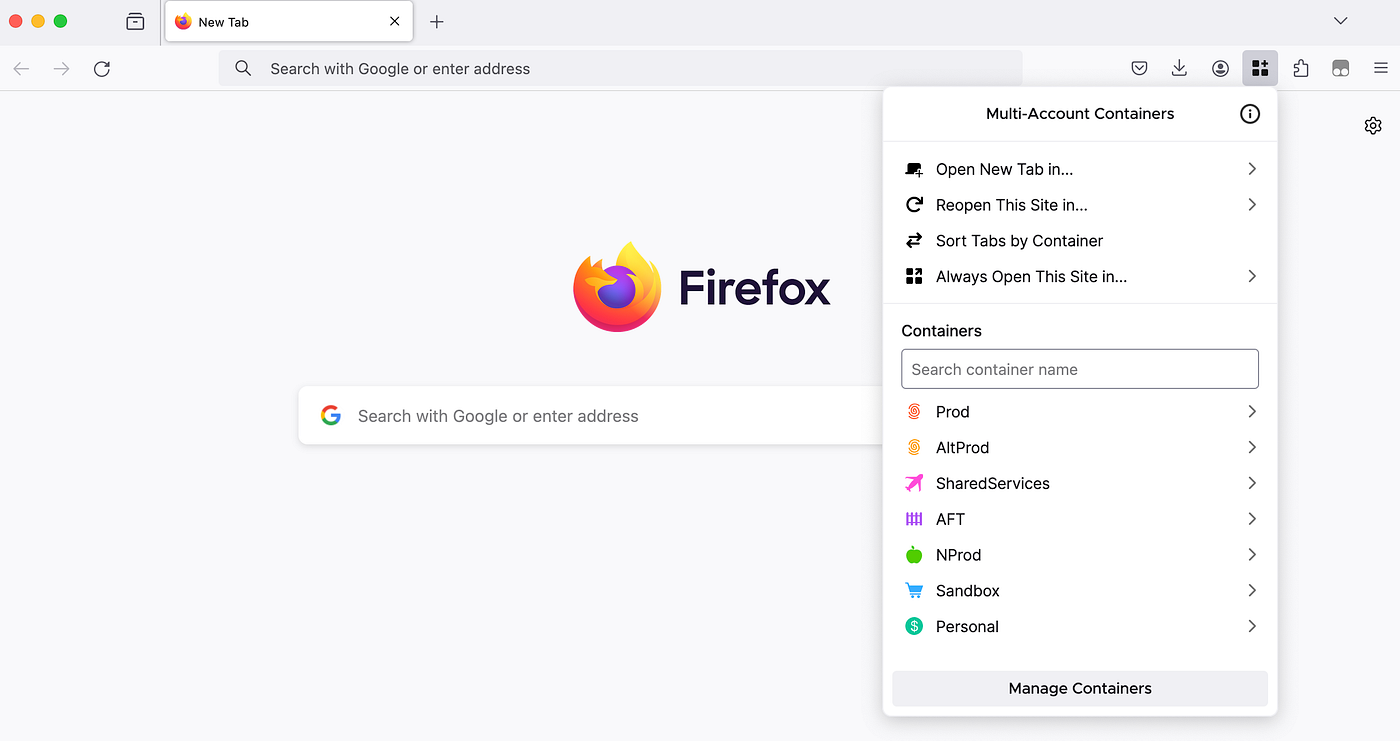Expand the Personal container chevron

(x=1252, y=627)
